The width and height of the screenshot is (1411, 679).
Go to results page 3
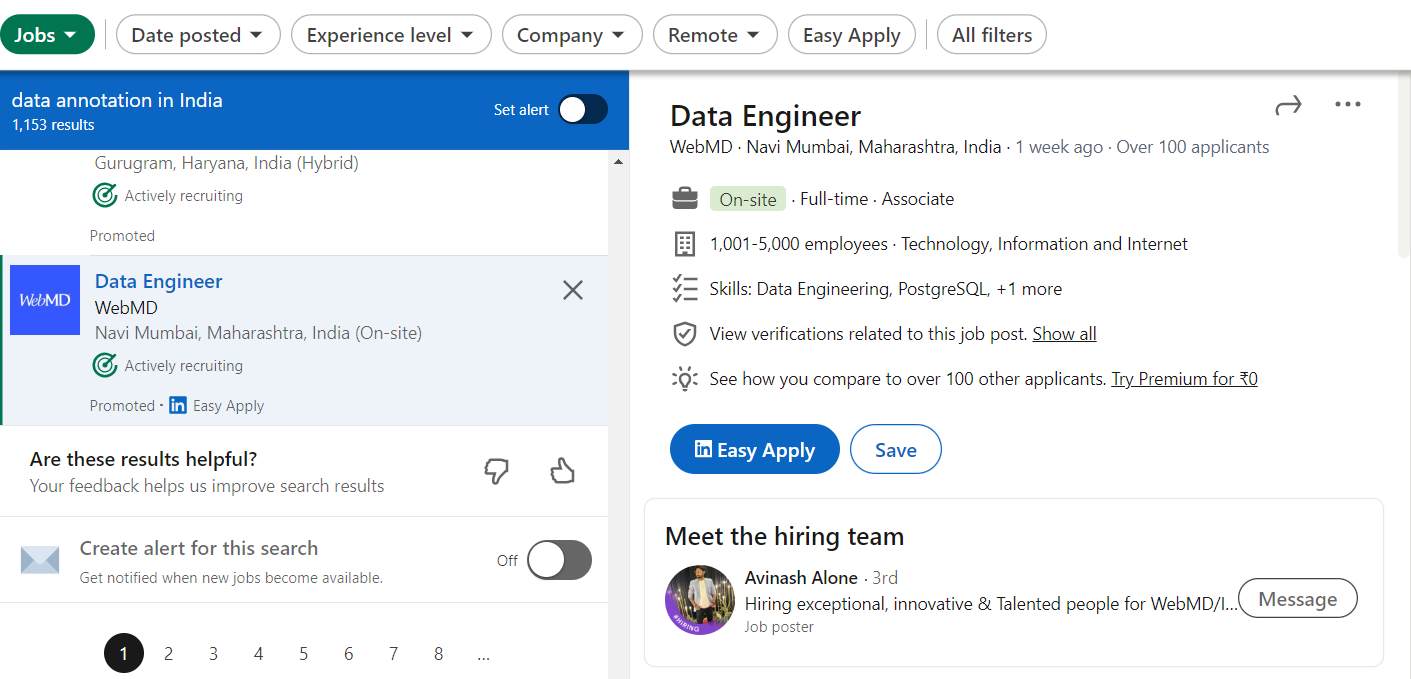214,654
